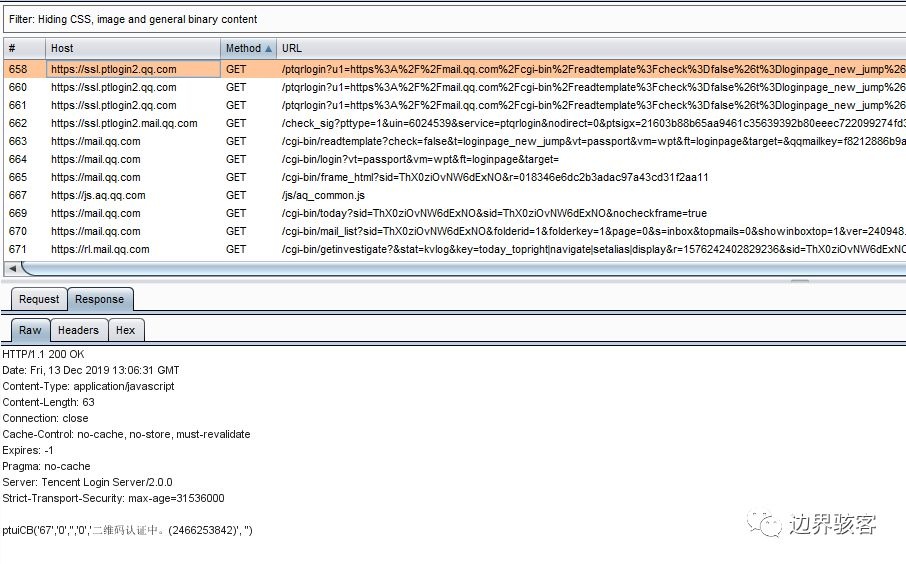Click the Date header line
Image resolution: width=906 pixels, height=564 pixels.
click(x=91, y=370)
